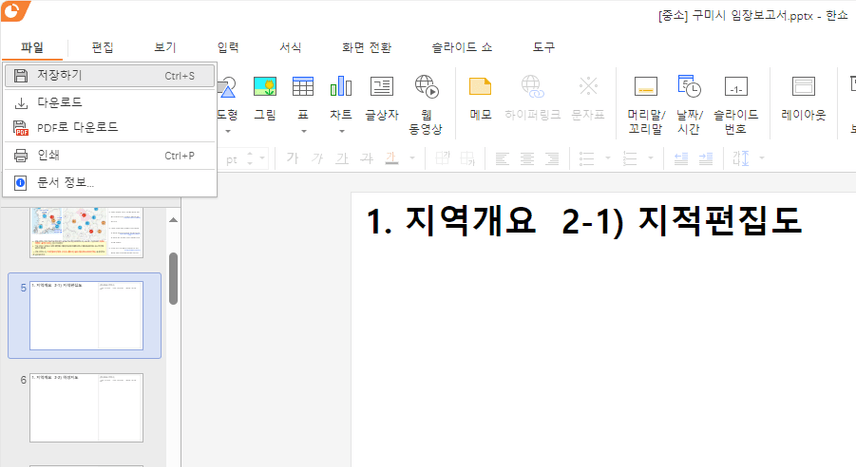Open header/footer (머리말/꼬리말)
856x467 pixels.
click(x=646, y=105)
